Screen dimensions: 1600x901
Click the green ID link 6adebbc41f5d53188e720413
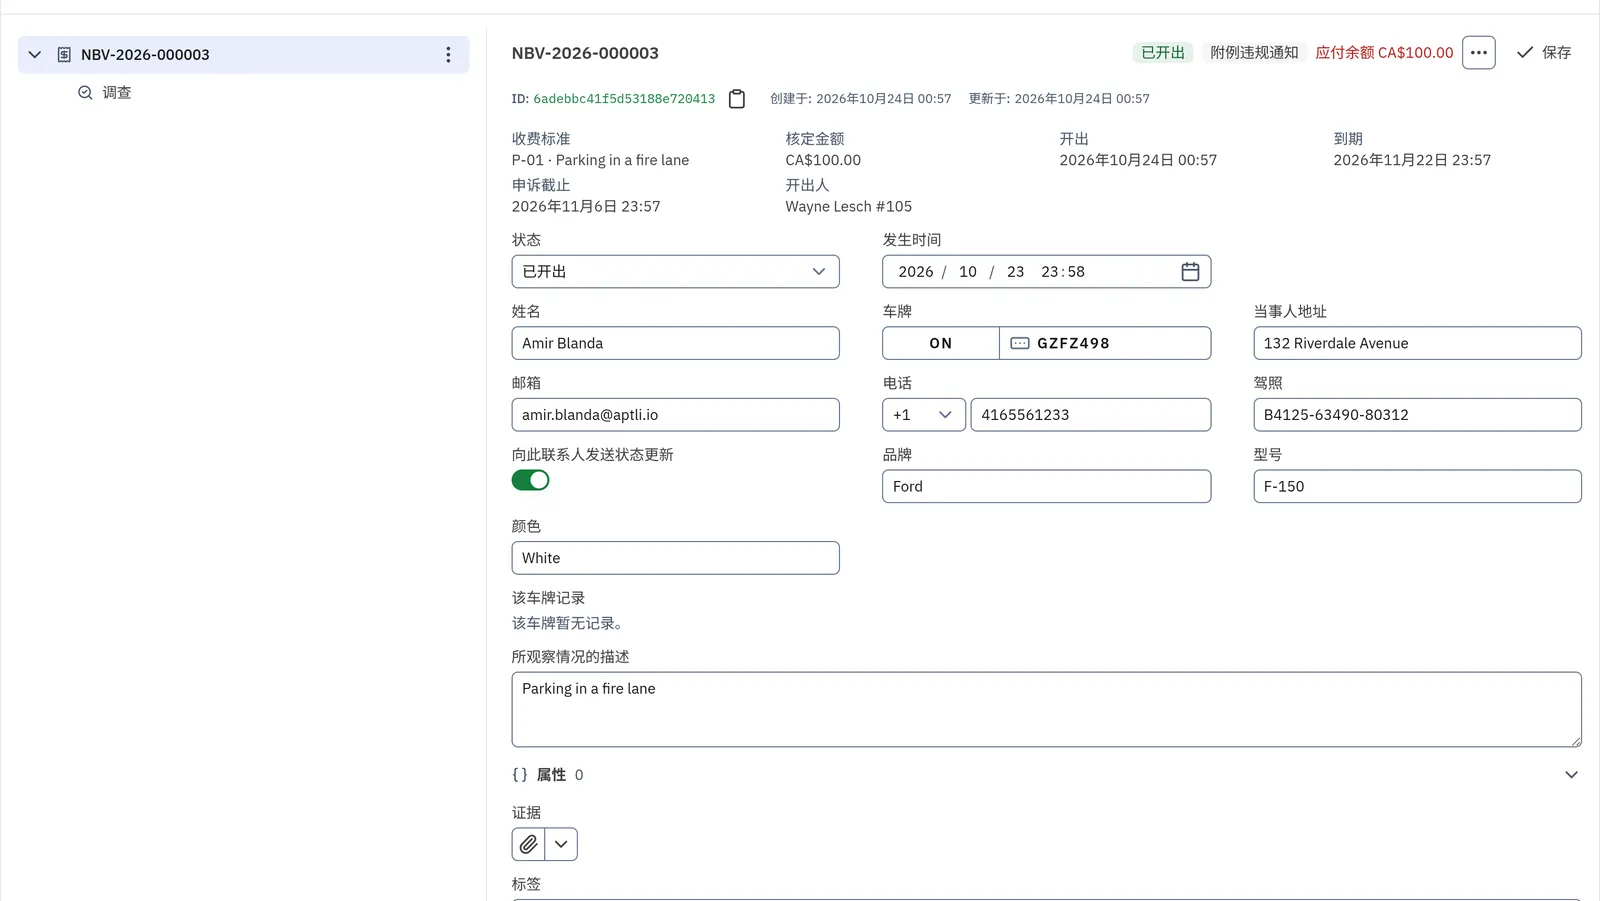point(624,99)
